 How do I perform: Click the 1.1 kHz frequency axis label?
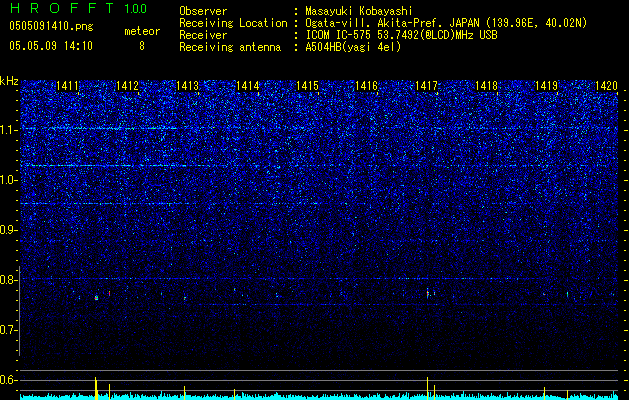[9, 130]
